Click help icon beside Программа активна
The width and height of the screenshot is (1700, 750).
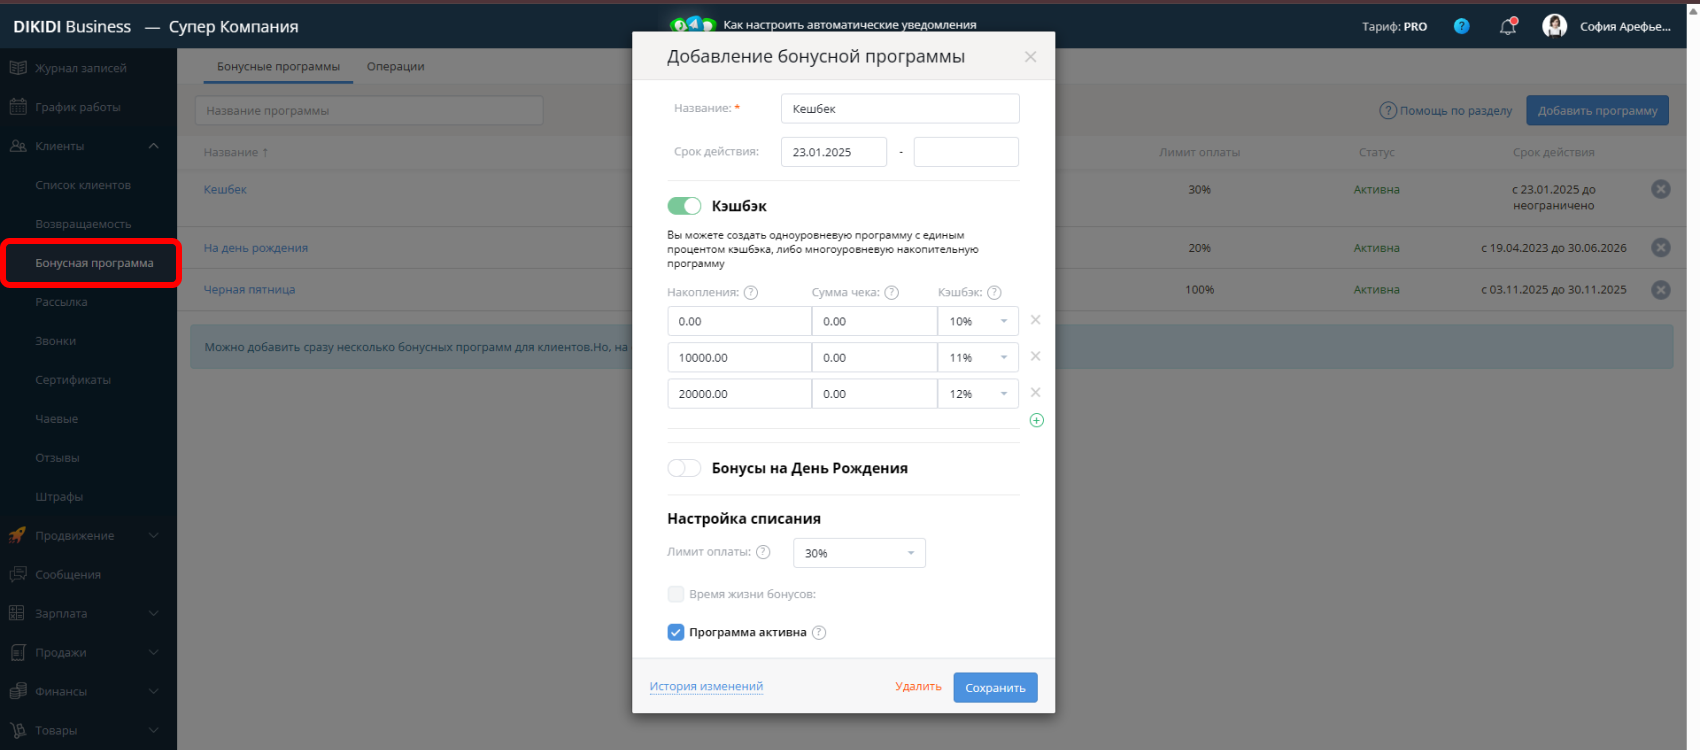[819, 633]
